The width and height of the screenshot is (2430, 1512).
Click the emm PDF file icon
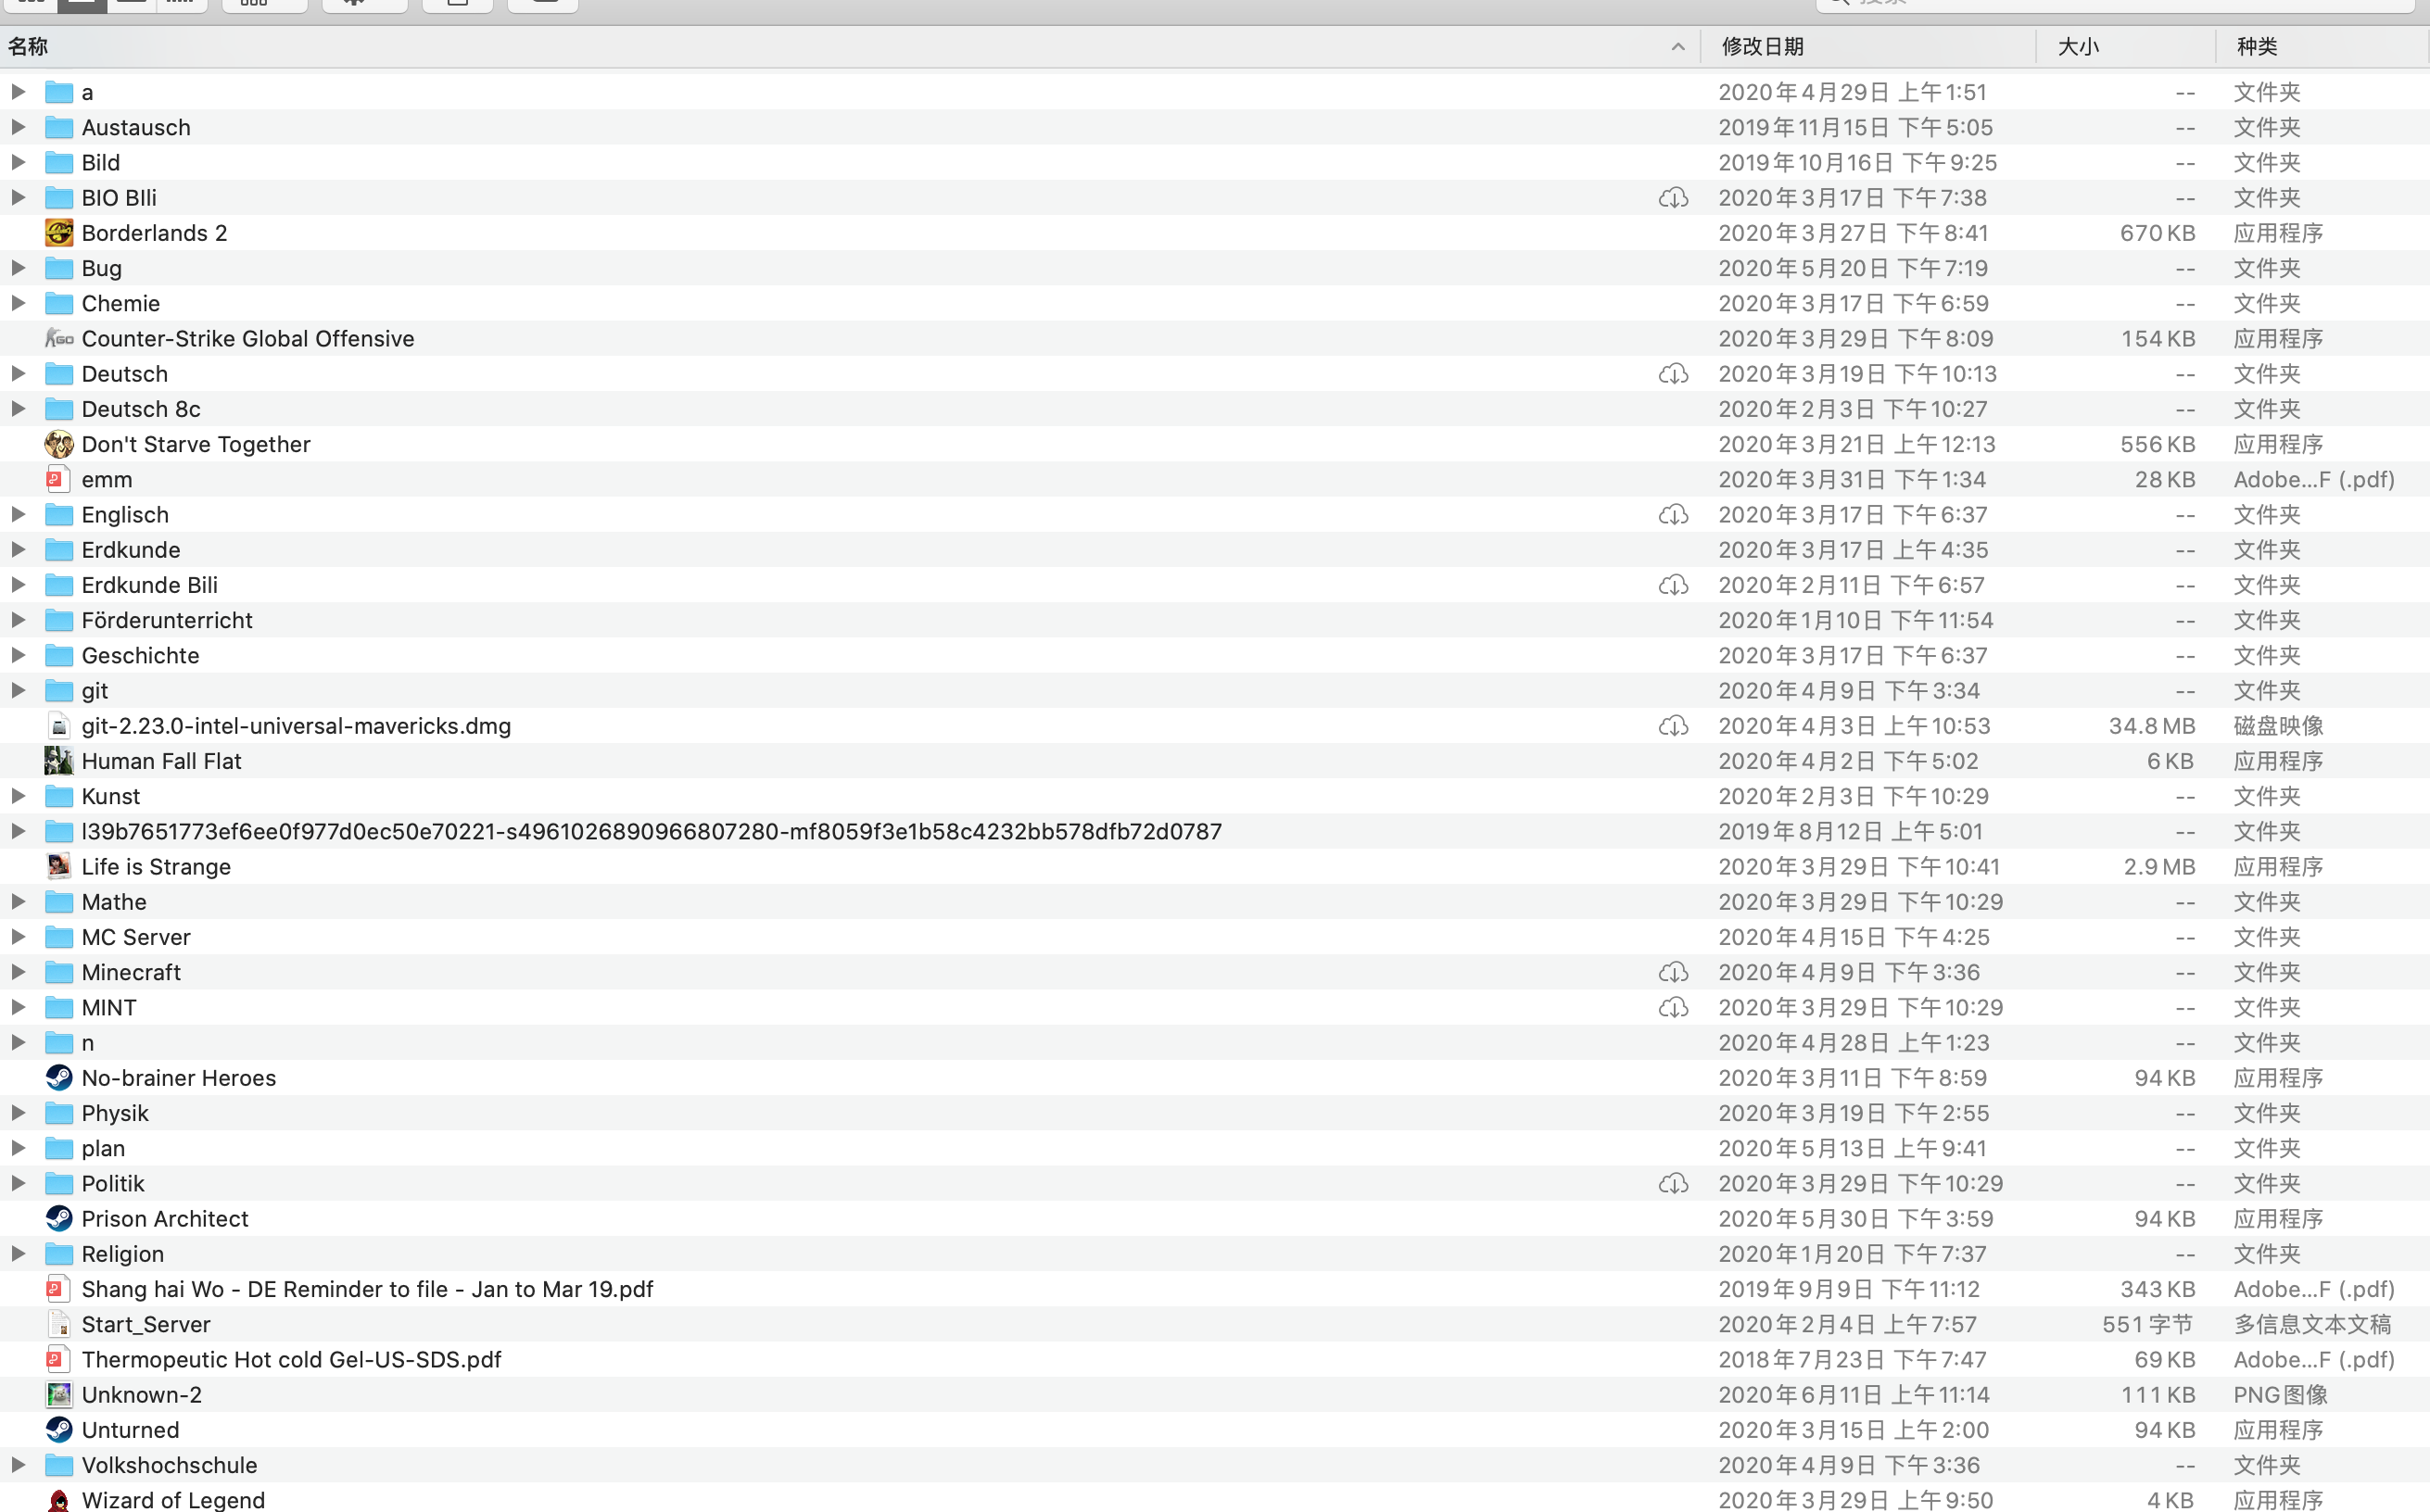tap(59, 480)
